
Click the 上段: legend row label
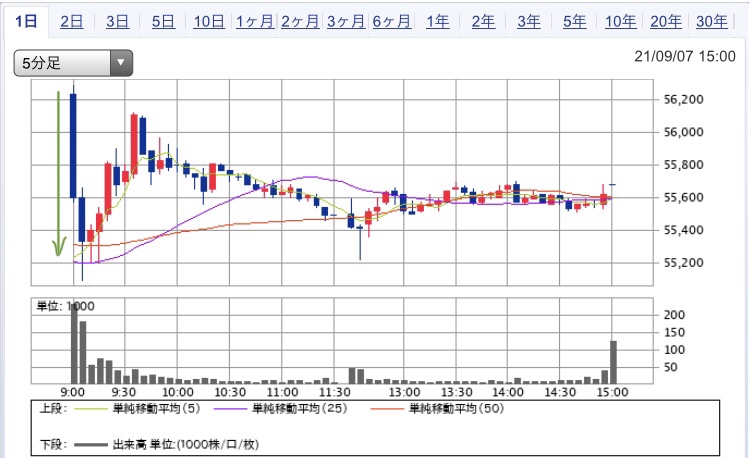tap(53, 409)
